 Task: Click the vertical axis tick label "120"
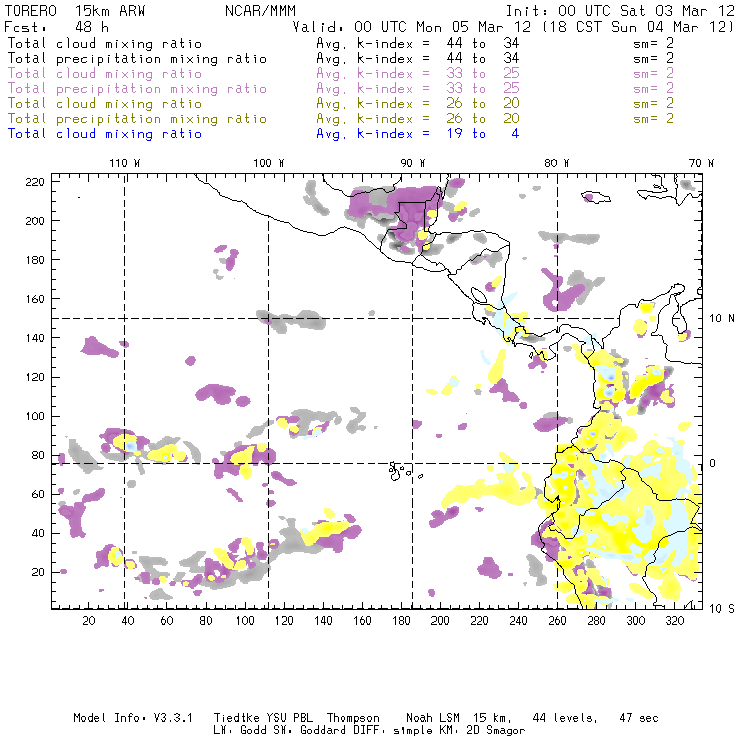point(35,377)
